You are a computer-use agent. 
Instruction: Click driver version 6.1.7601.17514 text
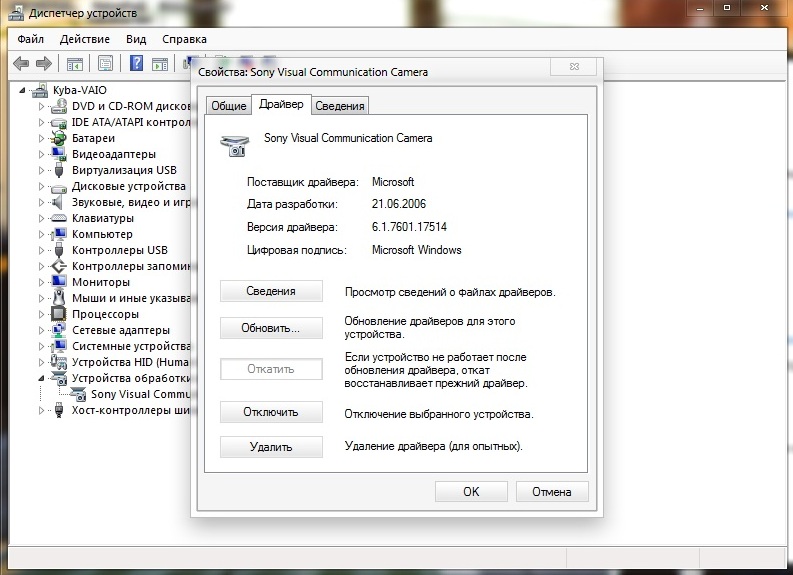(409, 227)
